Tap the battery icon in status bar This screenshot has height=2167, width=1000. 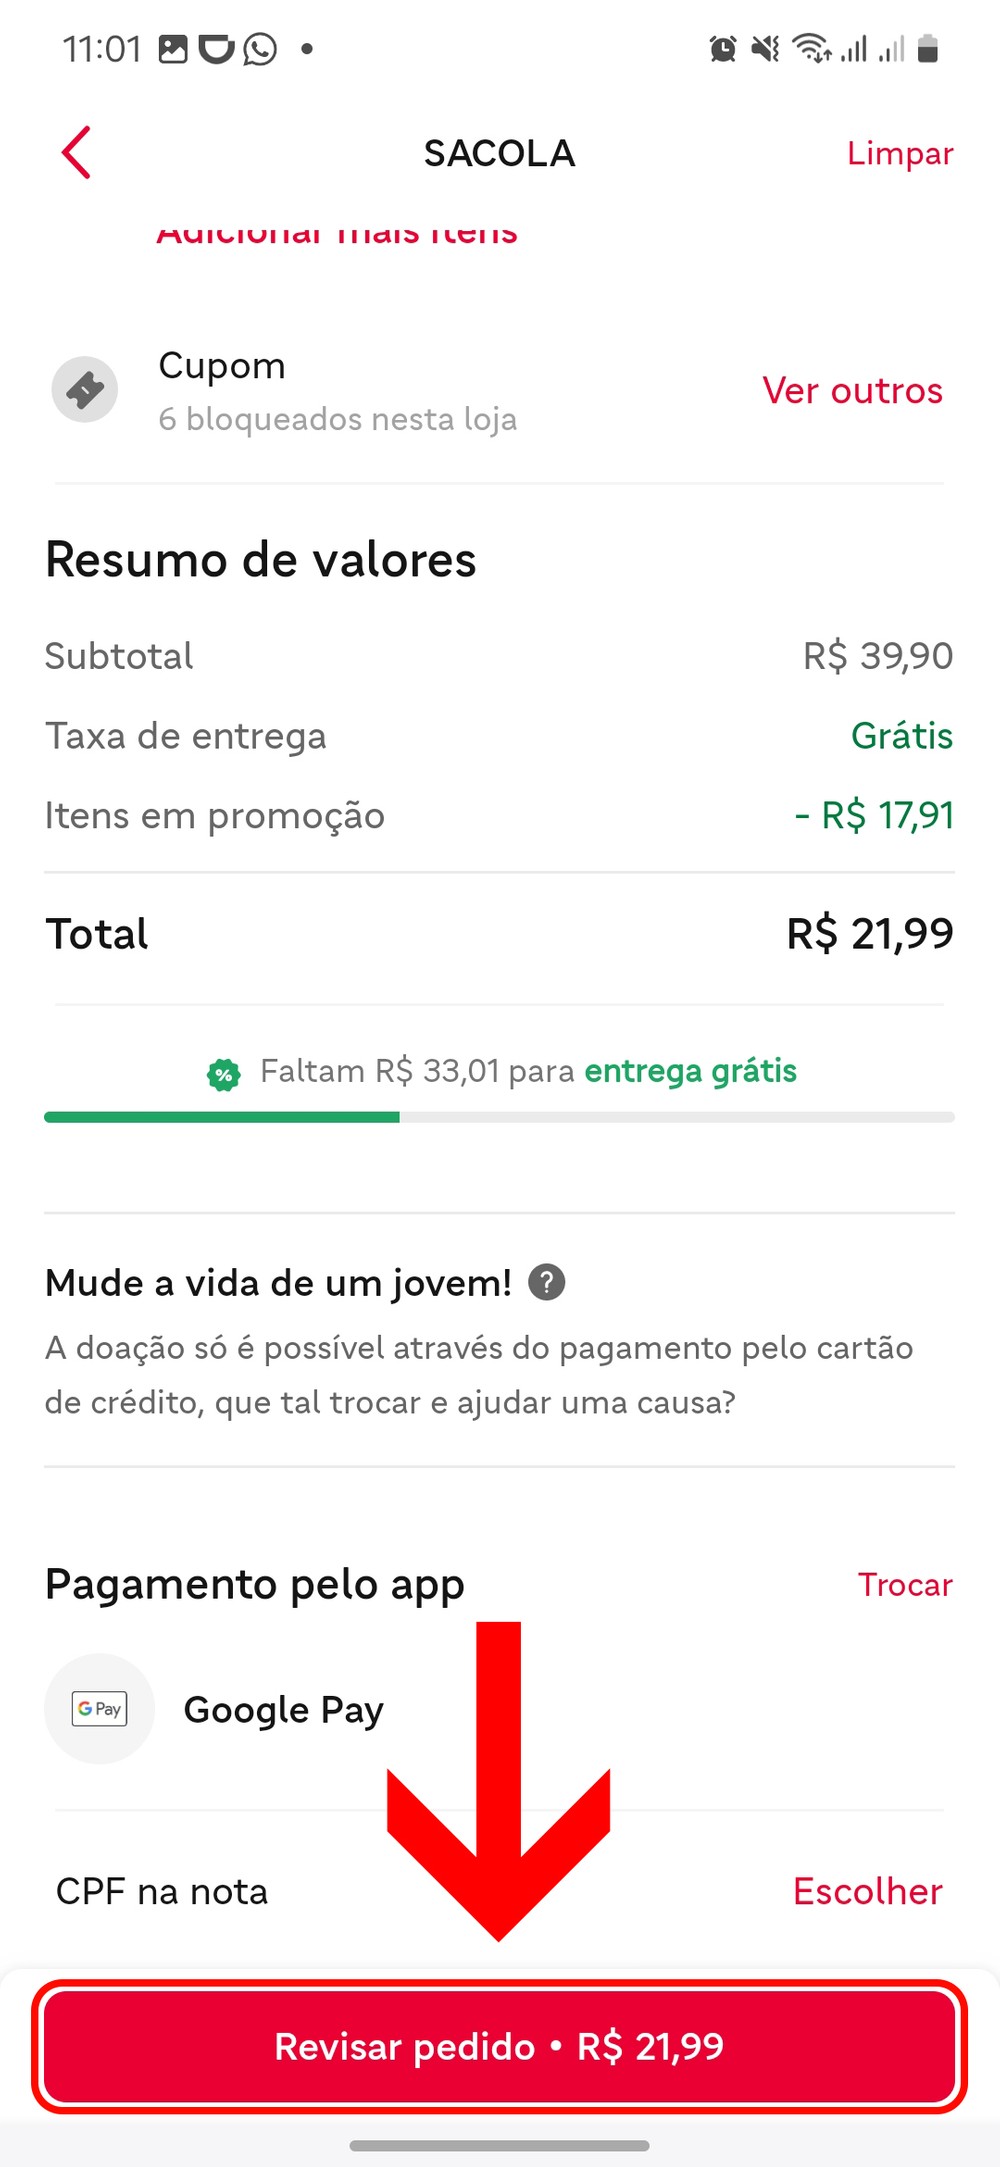(928, 48)
